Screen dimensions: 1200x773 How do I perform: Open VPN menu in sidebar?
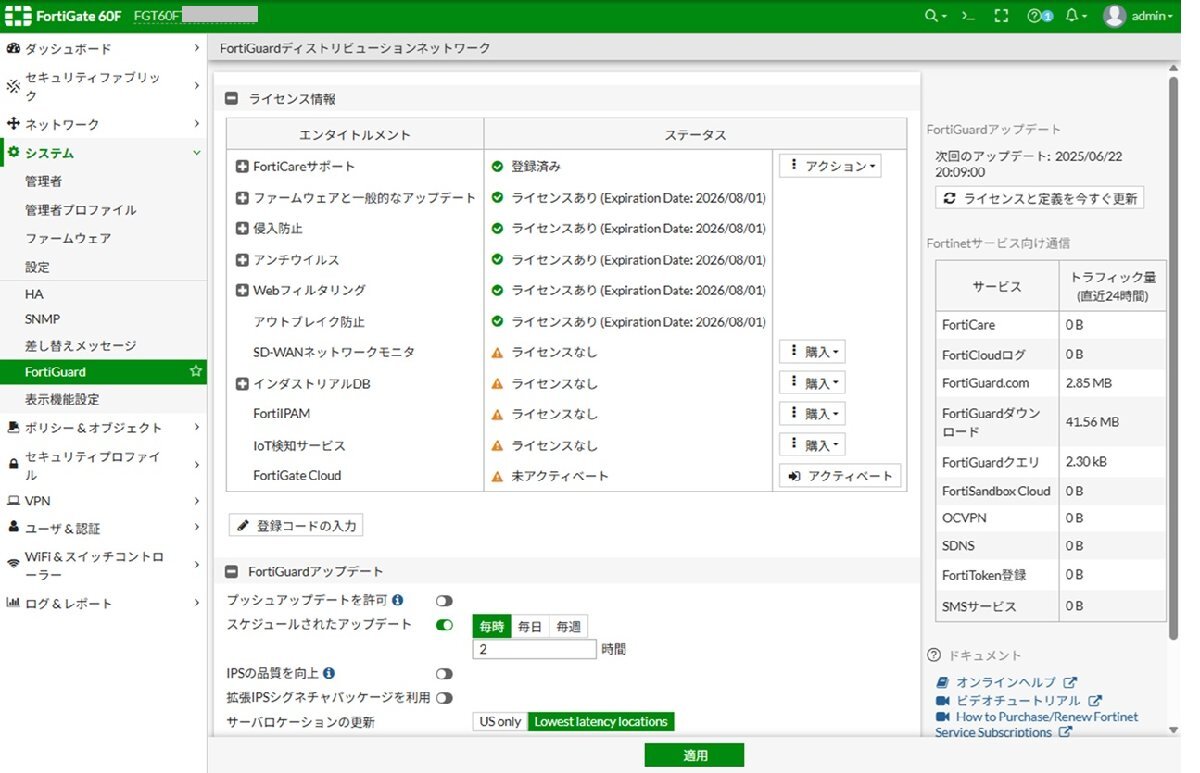[x=104, y=500]
